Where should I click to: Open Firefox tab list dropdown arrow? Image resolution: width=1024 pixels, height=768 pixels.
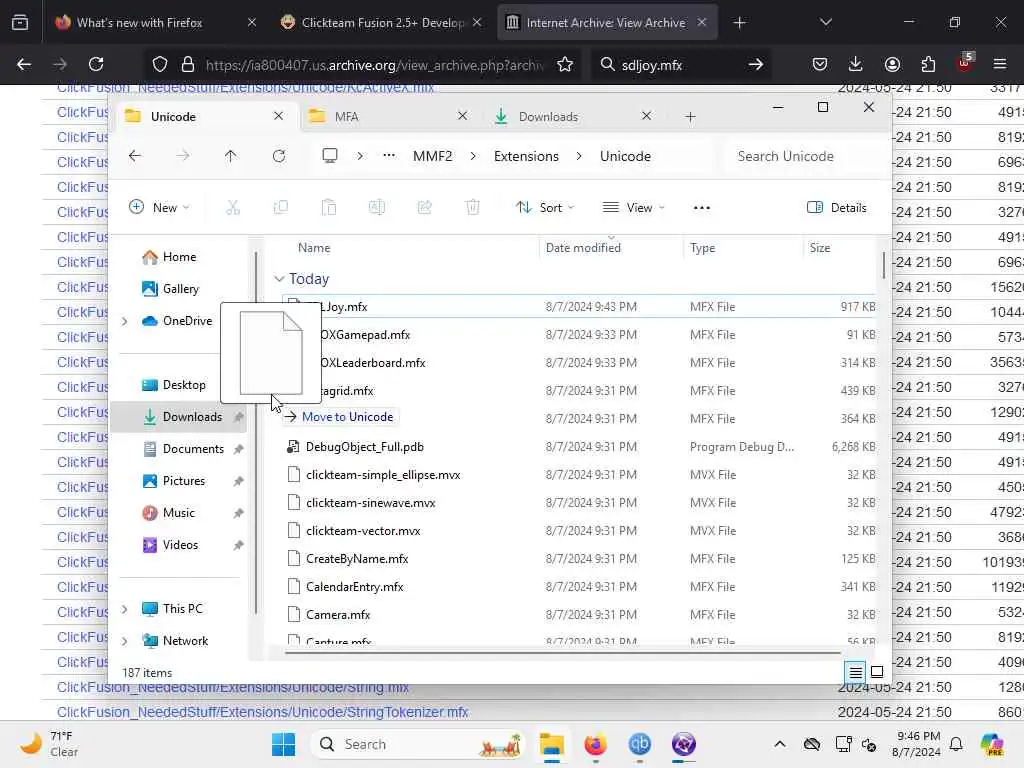click(825, 22)
